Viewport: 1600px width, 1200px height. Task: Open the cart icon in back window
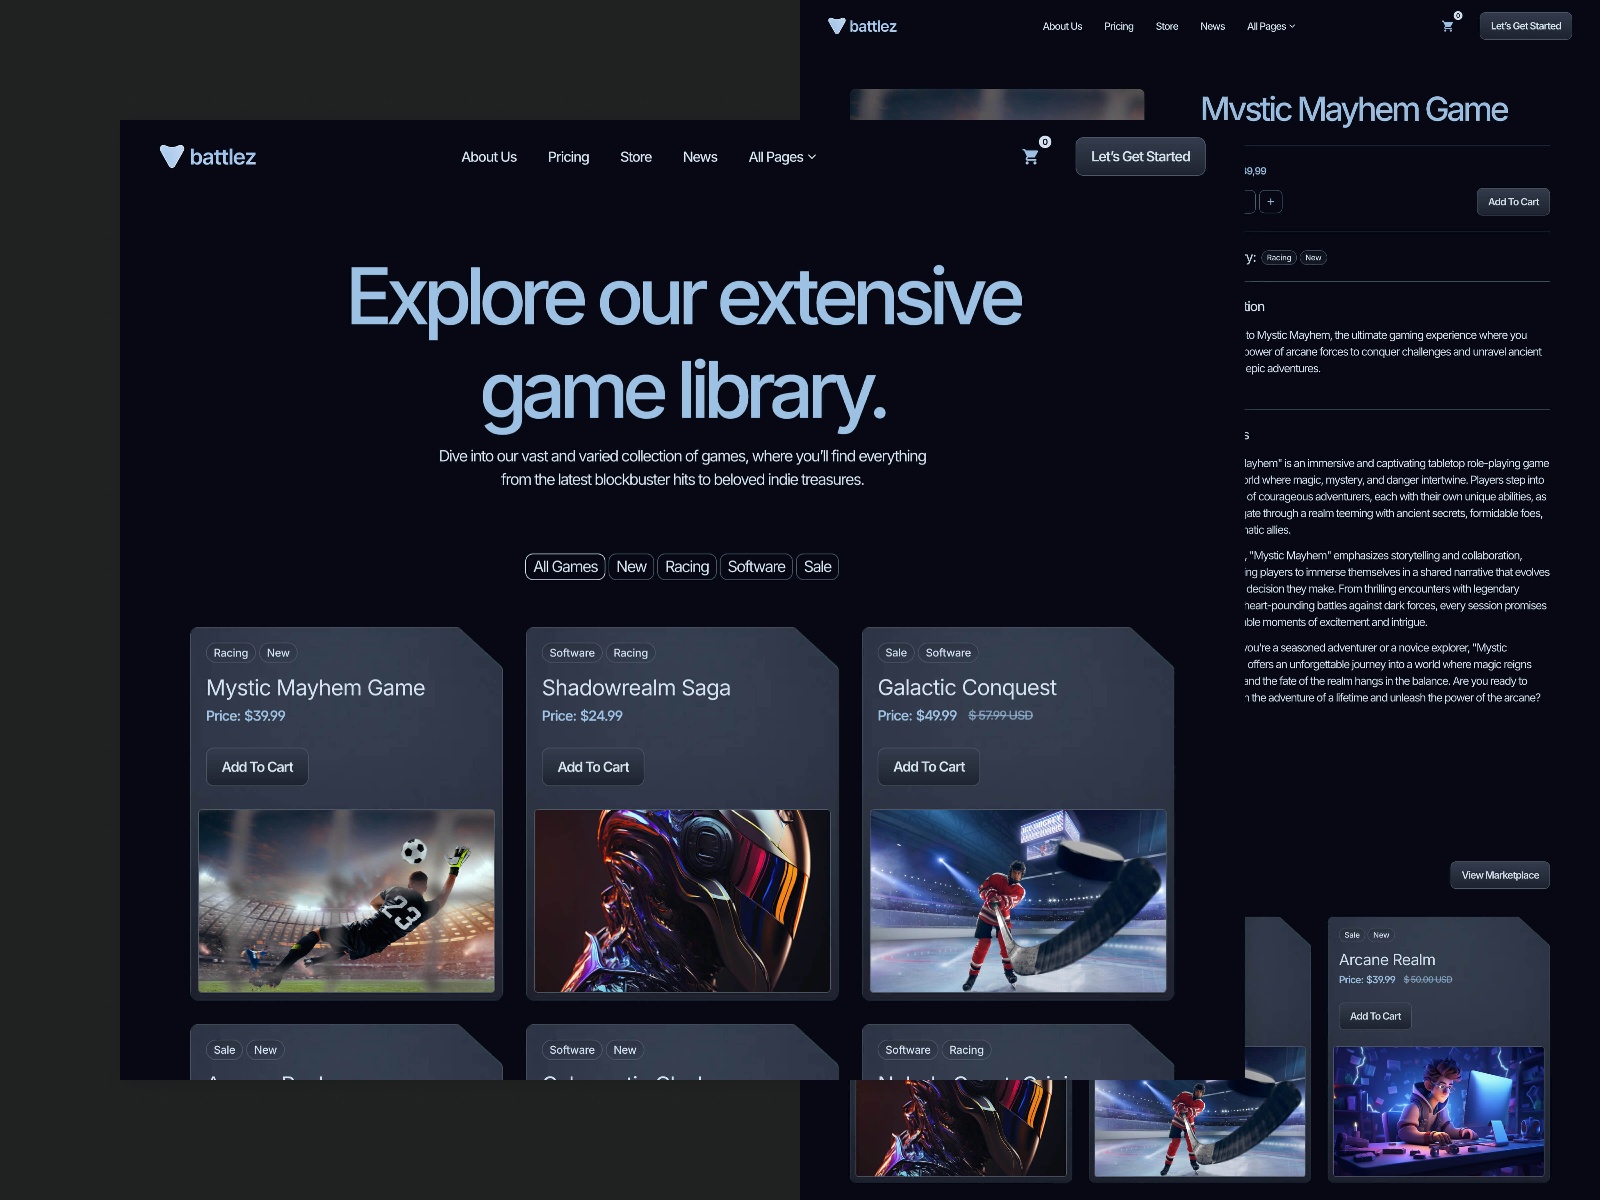point(1447,26)
